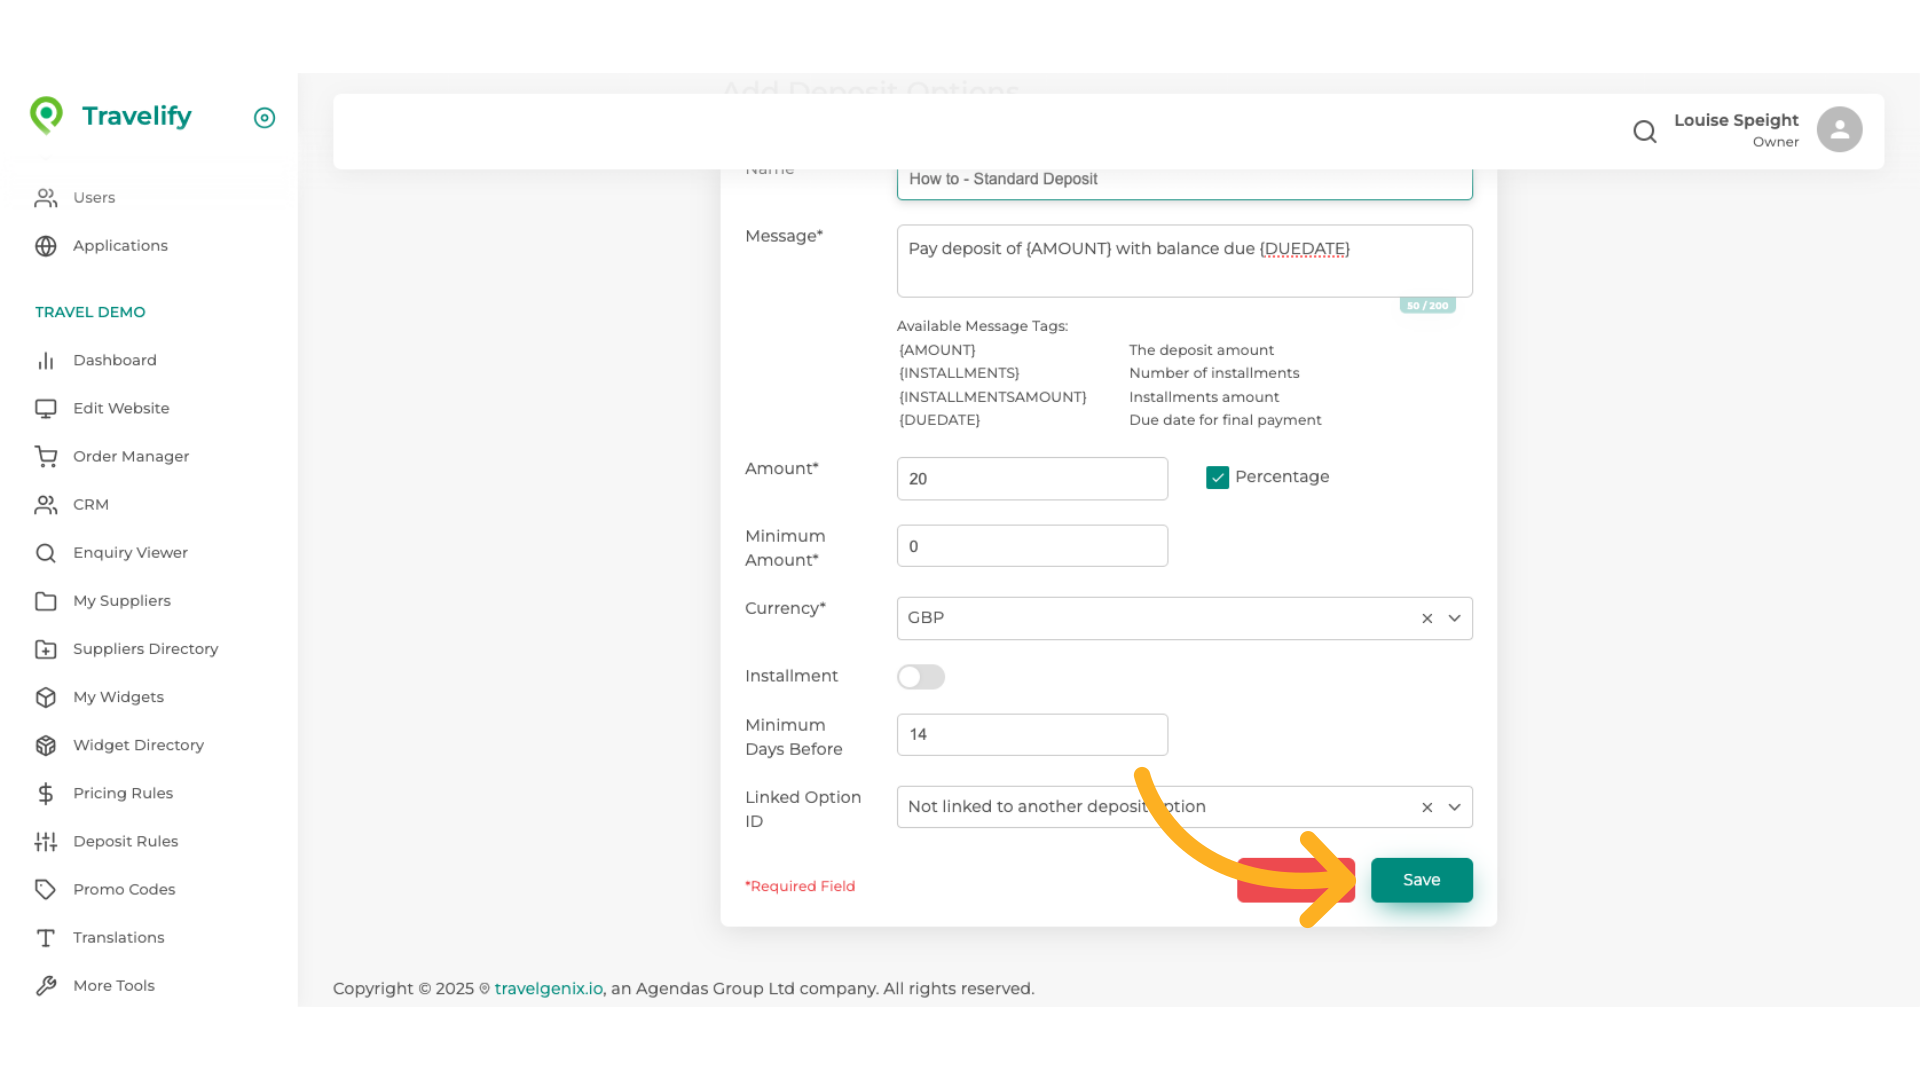Clear the GBP currency selection
Image resolution: width=1920 pixels, height=1080 pixels.
(x=1427, y=618)
